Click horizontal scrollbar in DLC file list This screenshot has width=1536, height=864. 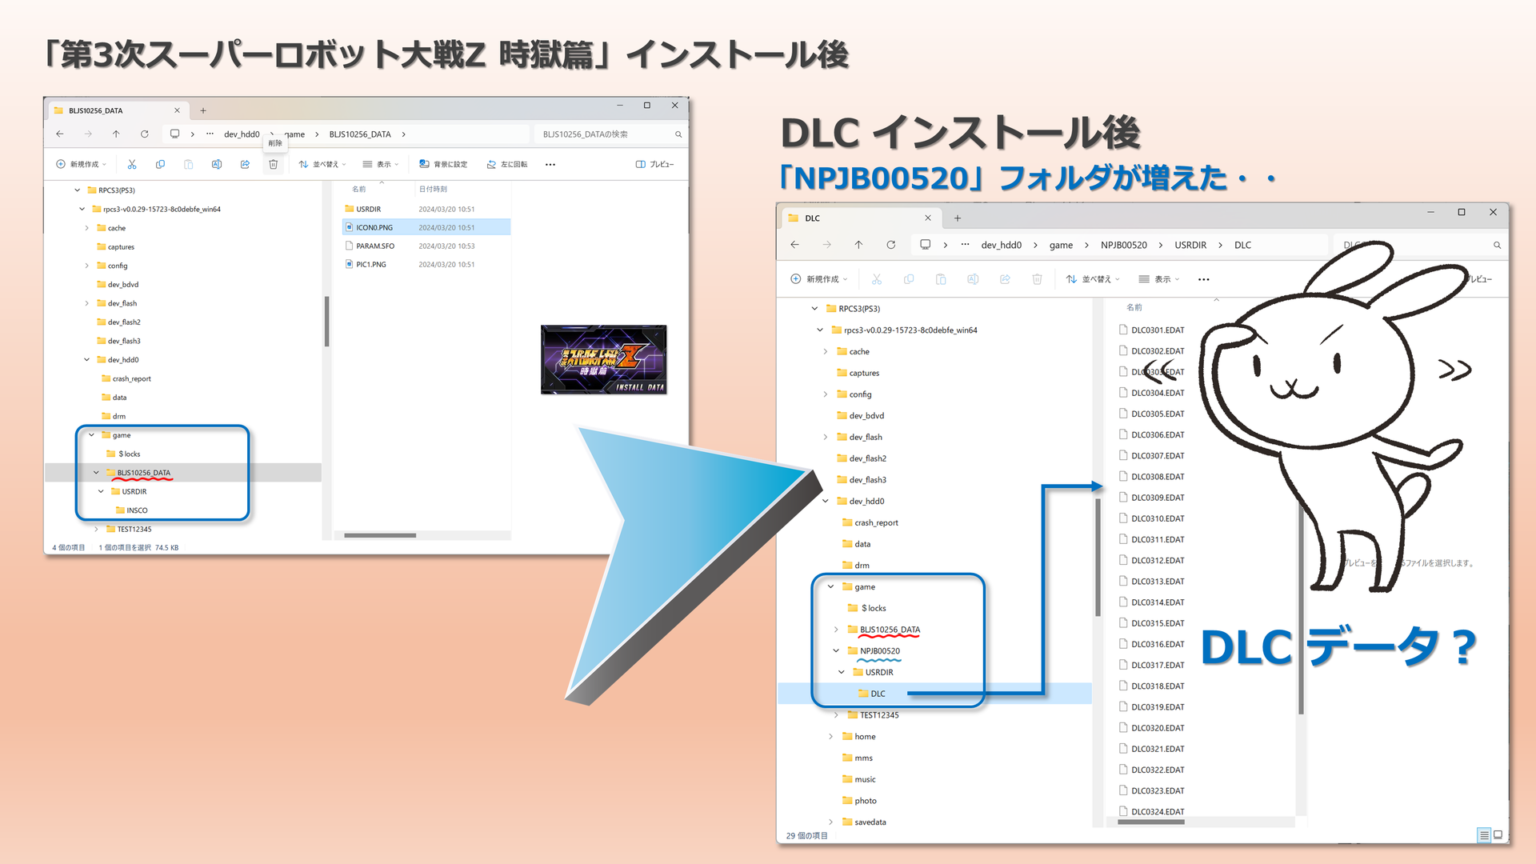coord(1151,822)
